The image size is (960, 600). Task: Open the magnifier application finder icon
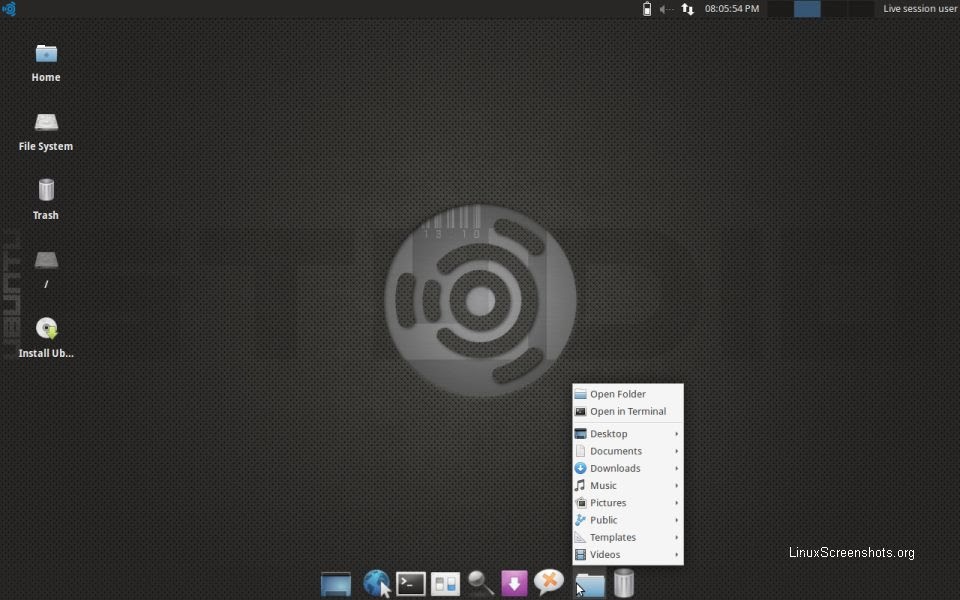tap(481, 583)
